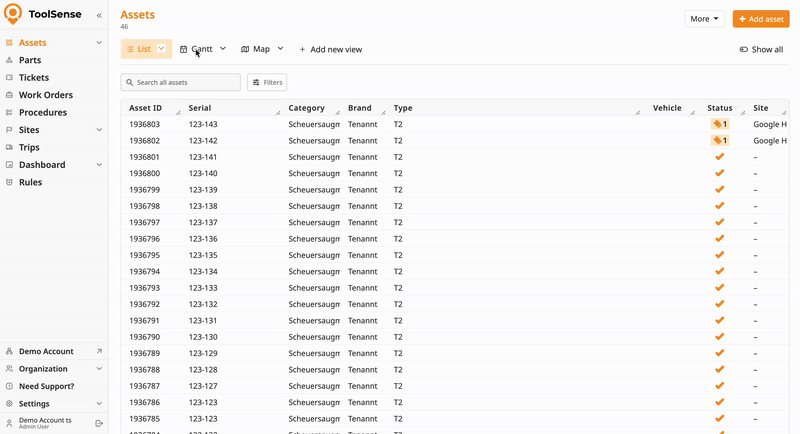Click the external link icon beside Demo Account
This screenshot has width=800, height=434.
99,352
